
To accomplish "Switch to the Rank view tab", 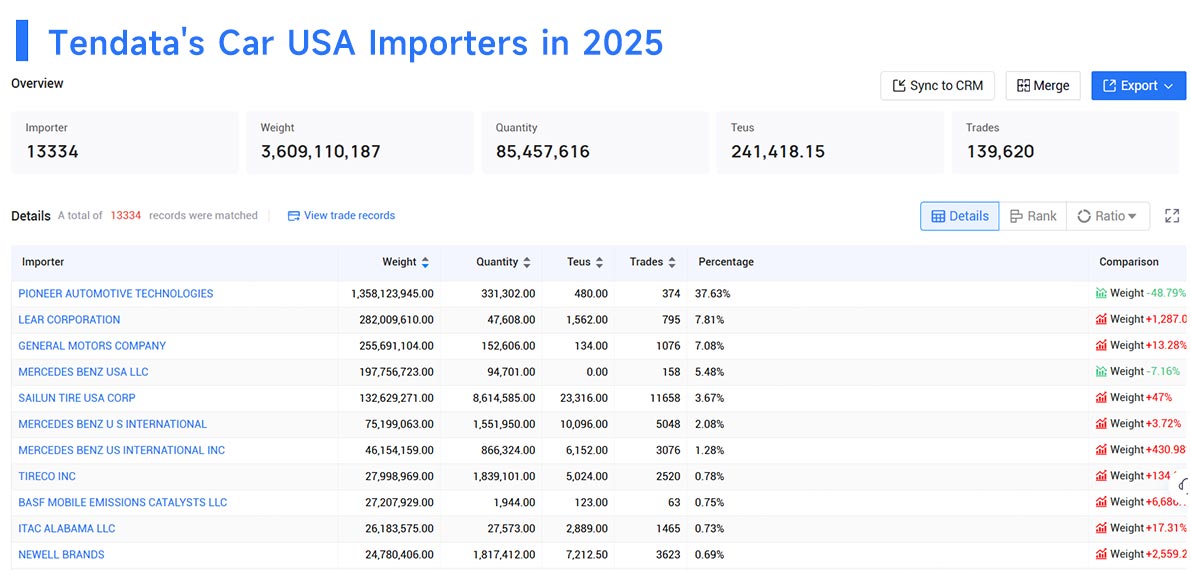I will [1033, 216].
